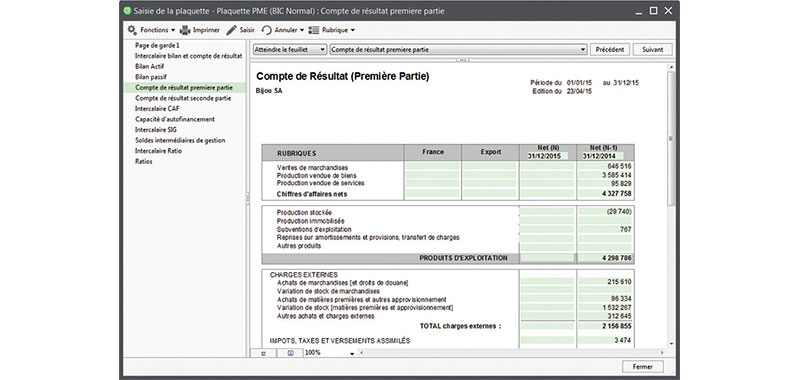Click the Saisir pencil icon
This screenshot has width=800, height=380.
tap(232, 30)
